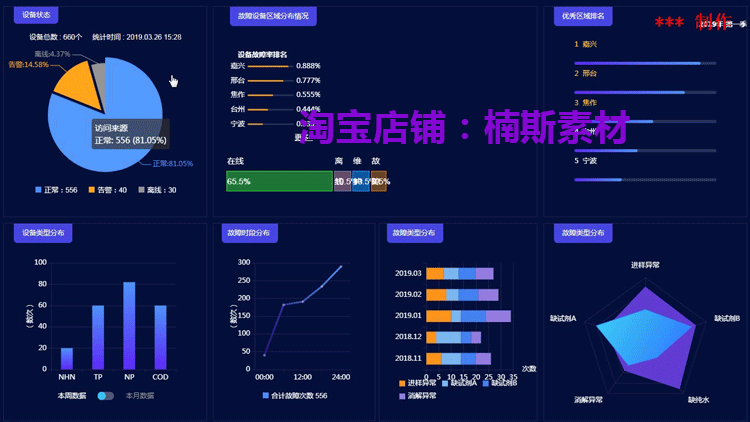Click the line chart point at 24:00

[341, 267]
